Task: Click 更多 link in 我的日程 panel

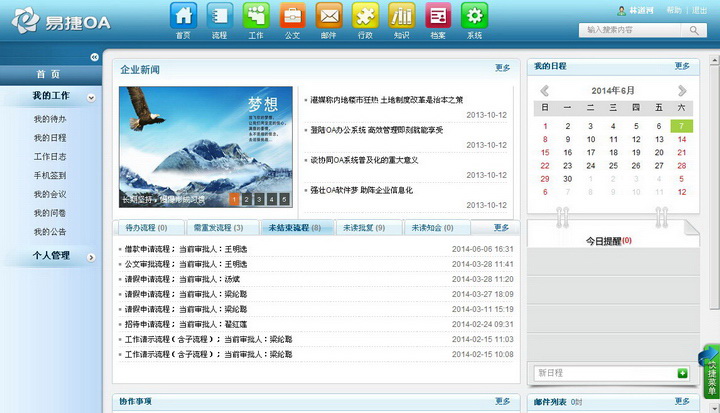Action: 682,66
